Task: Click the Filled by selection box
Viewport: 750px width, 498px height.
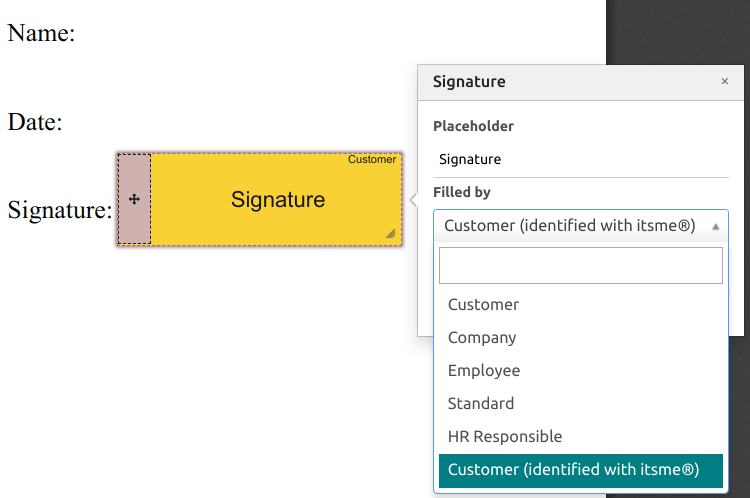Action: 570,226
